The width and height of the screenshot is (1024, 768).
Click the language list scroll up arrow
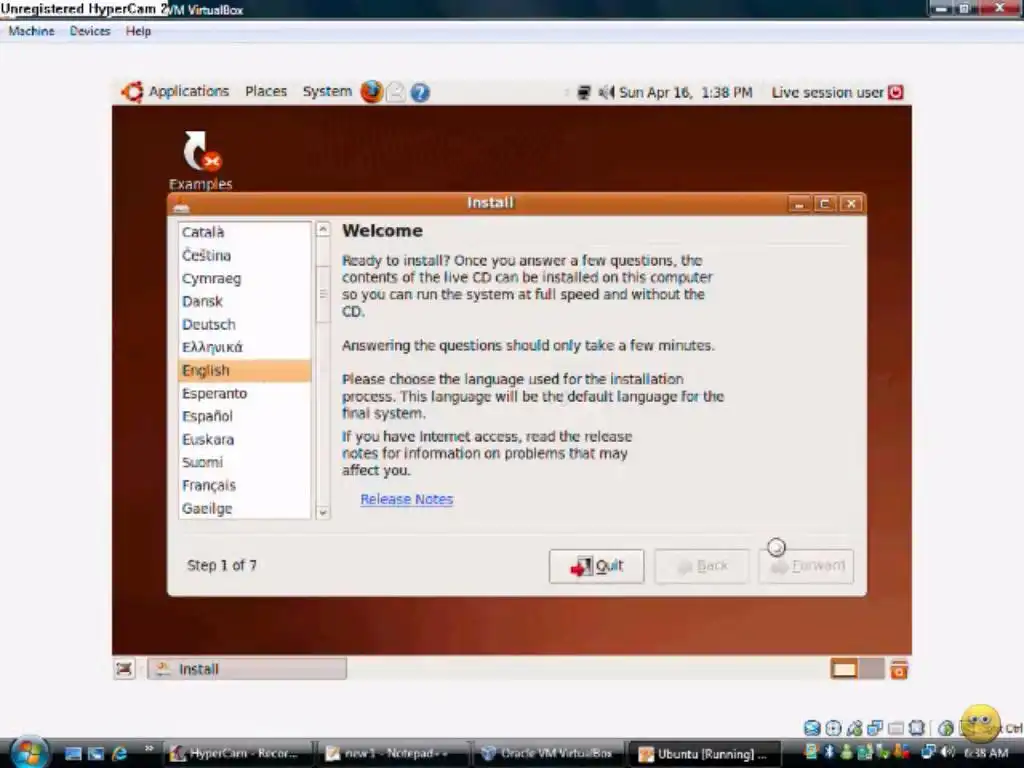pos(323,230)
